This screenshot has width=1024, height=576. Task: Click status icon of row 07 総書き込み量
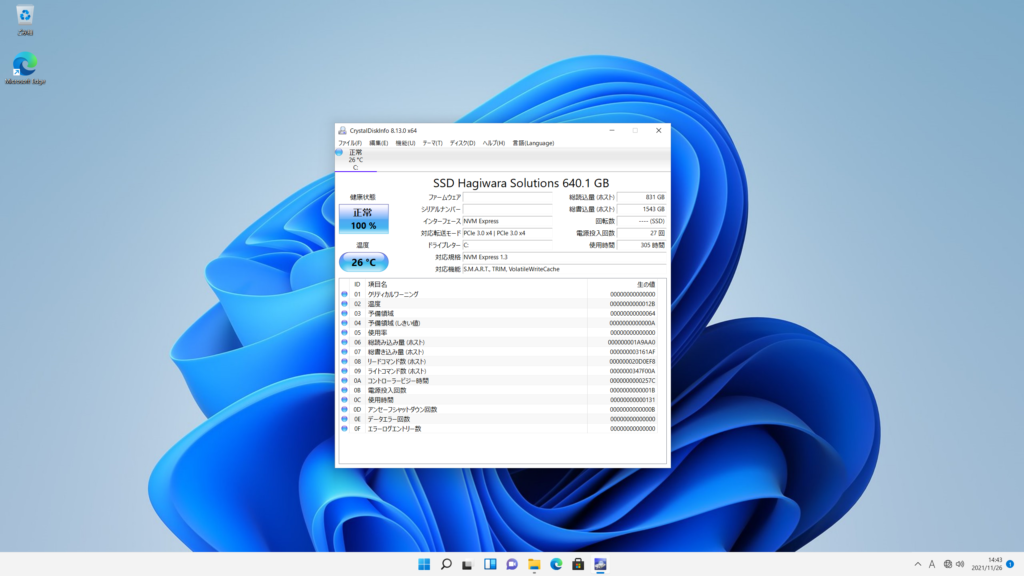tap(344, 352)
